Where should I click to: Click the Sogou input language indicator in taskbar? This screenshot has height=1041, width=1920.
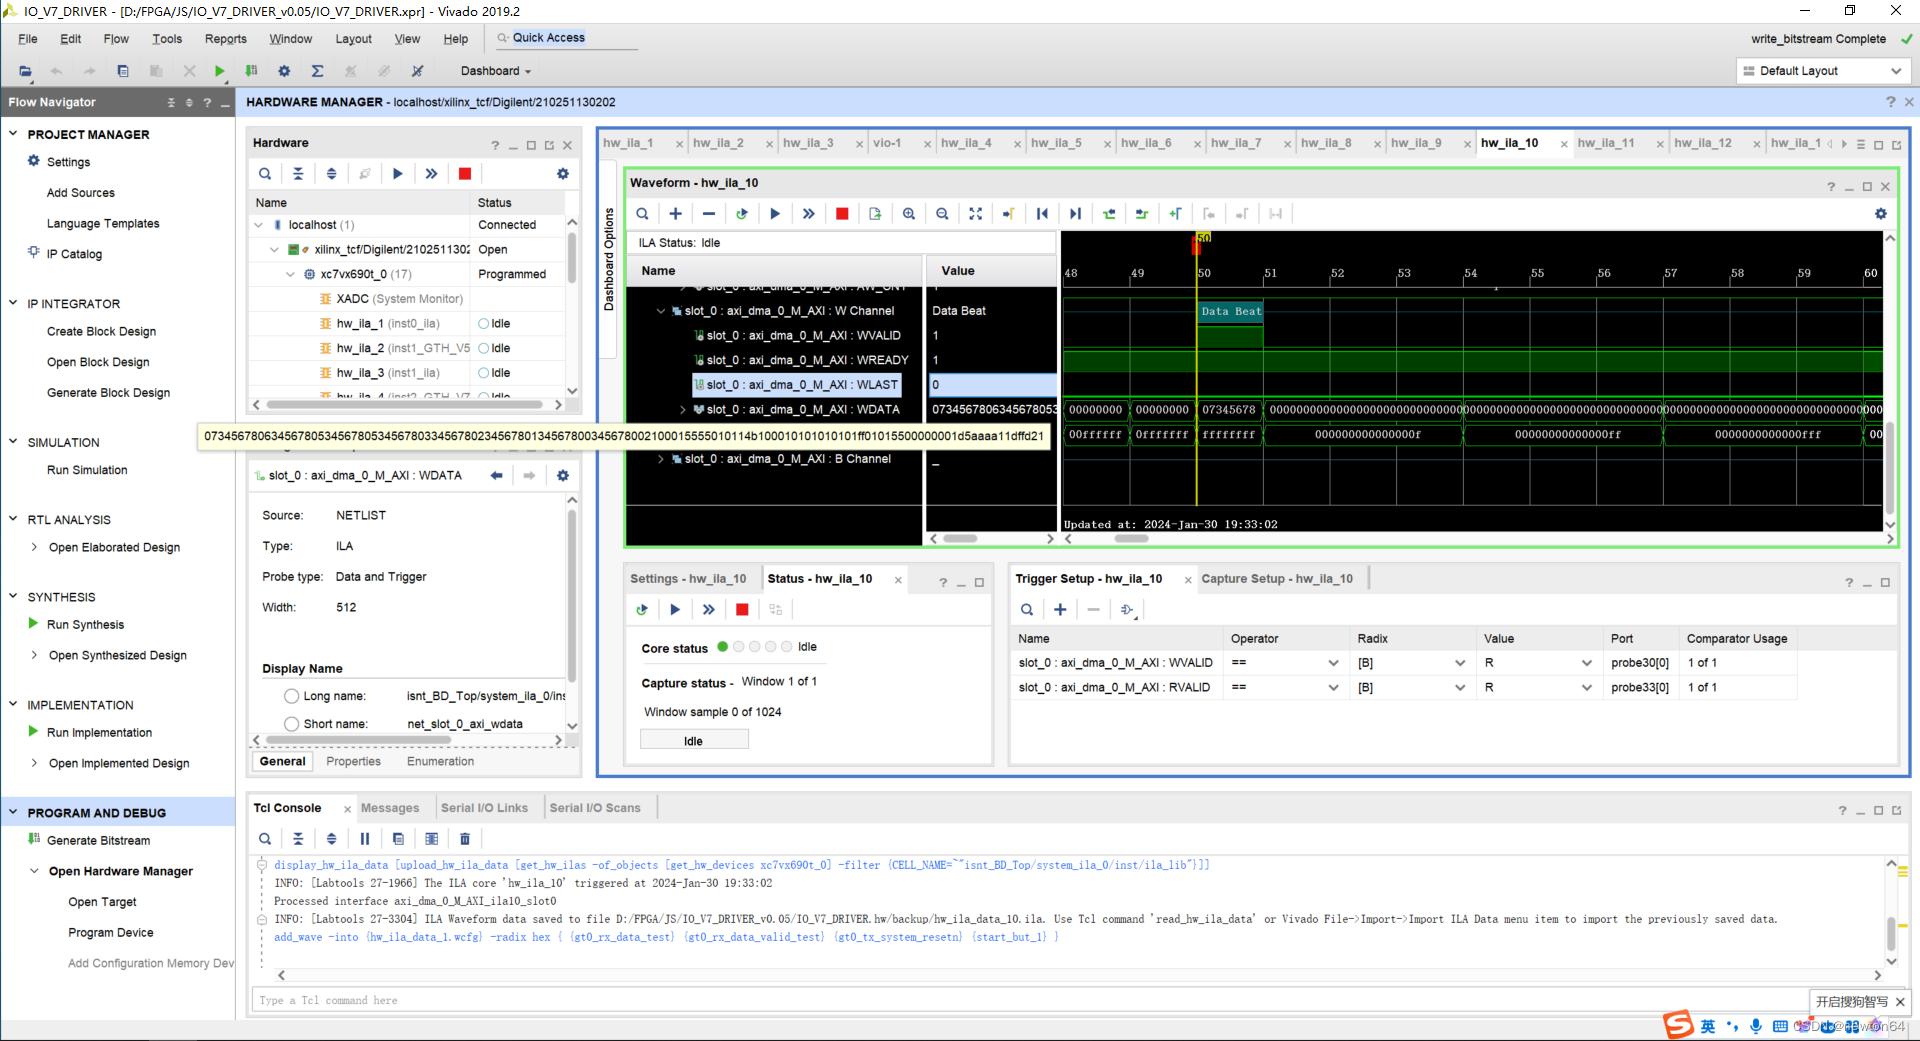pos(1708,1025)
